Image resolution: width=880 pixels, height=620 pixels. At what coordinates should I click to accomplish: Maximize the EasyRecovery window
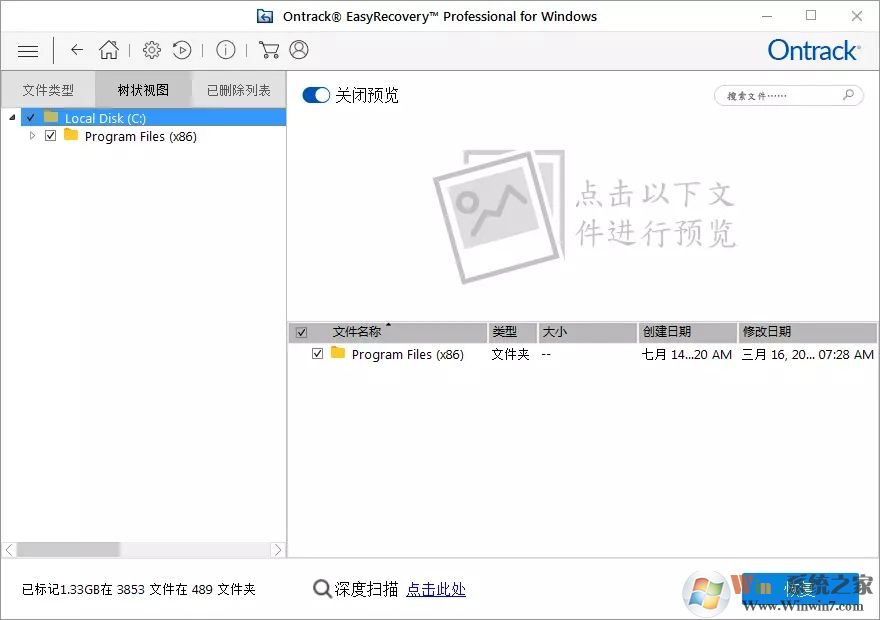[x=811, y=16]
